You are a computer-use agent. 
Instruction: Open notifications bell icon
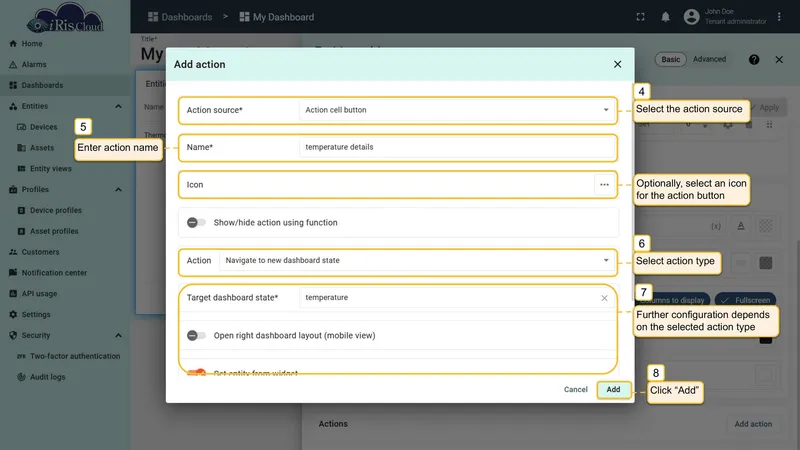[x=665, y=17]
